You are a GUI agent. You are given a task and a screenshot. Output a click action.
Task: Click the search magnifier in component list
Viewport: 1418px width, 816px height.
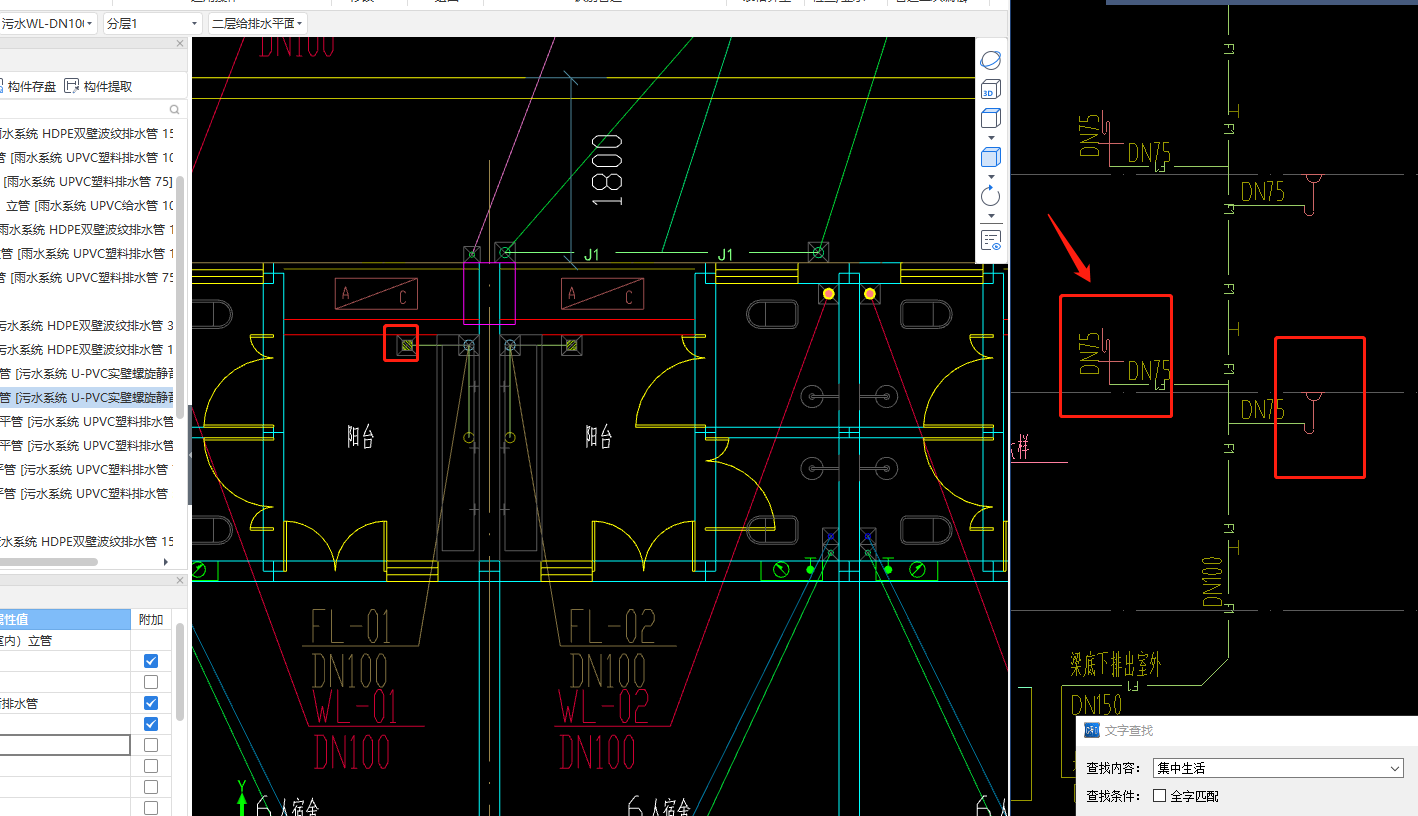(x=174, y=110)
